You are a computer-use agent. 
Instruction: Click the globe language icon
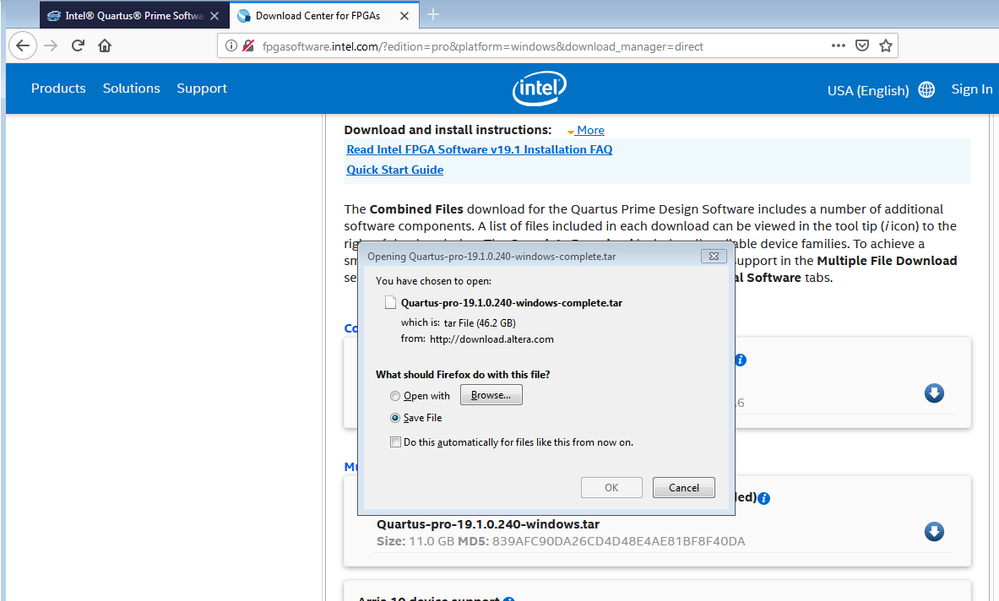(x=926, y=90)
